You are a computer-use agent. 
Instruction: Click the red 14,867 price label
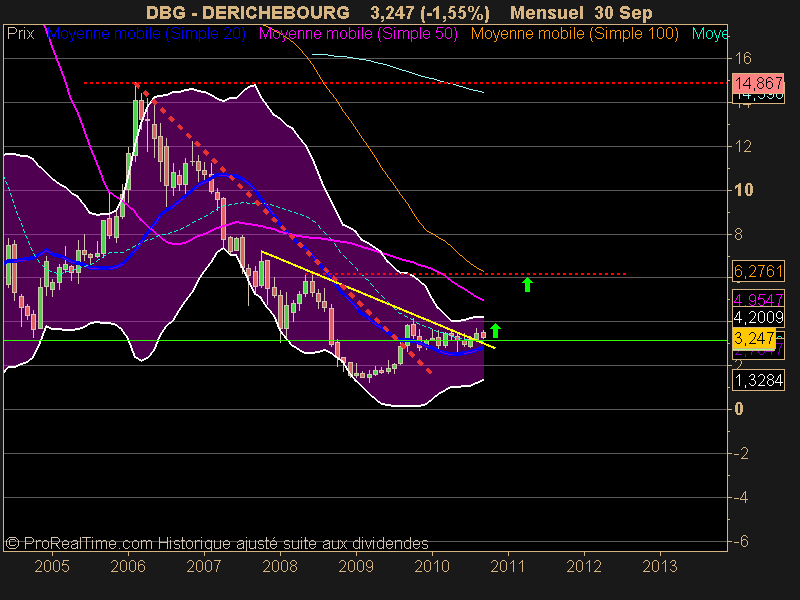pos(758,83)
